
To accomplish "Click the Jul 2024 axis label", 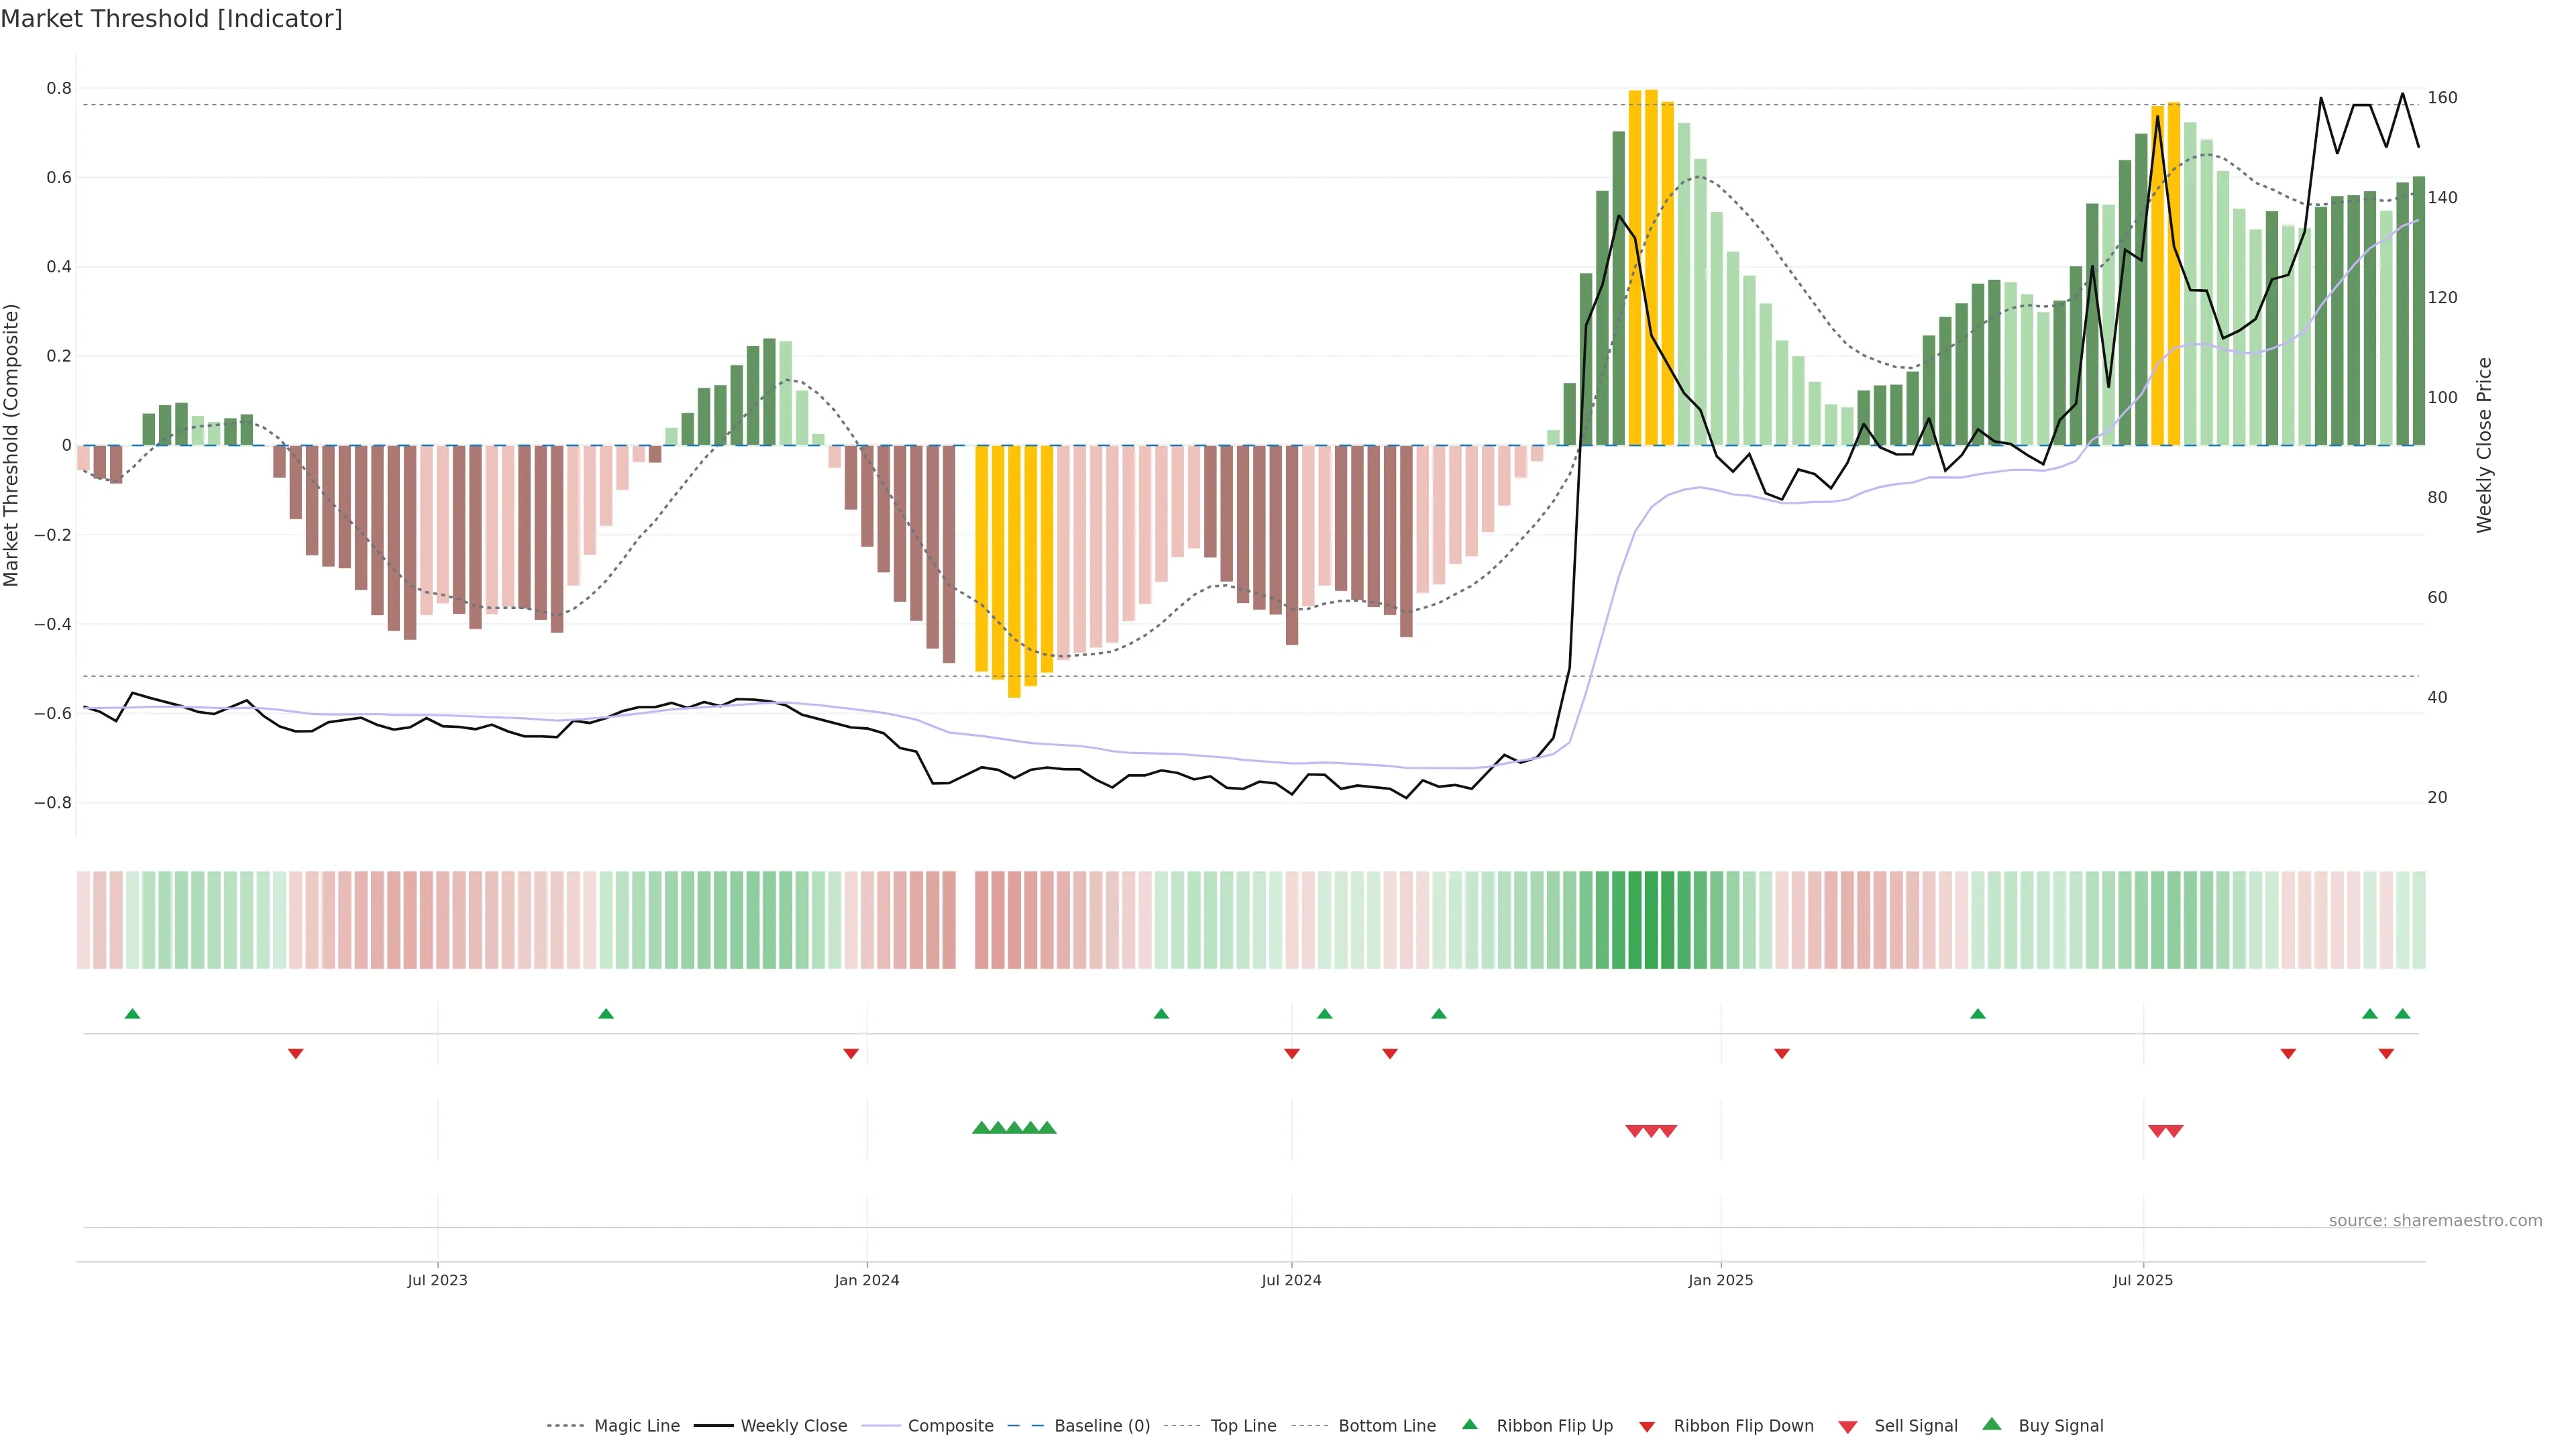I will pyautogui.click(x=1291, y=1280).
